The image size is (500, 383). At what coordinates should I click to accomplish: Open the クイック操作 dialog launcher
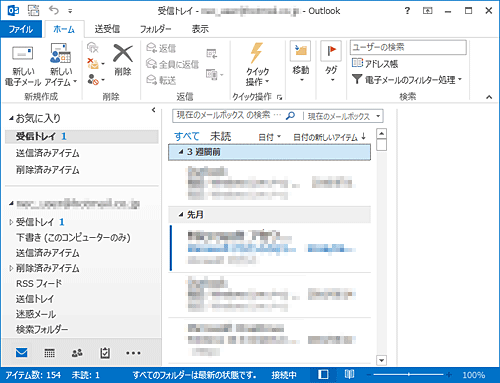[279, 97]
